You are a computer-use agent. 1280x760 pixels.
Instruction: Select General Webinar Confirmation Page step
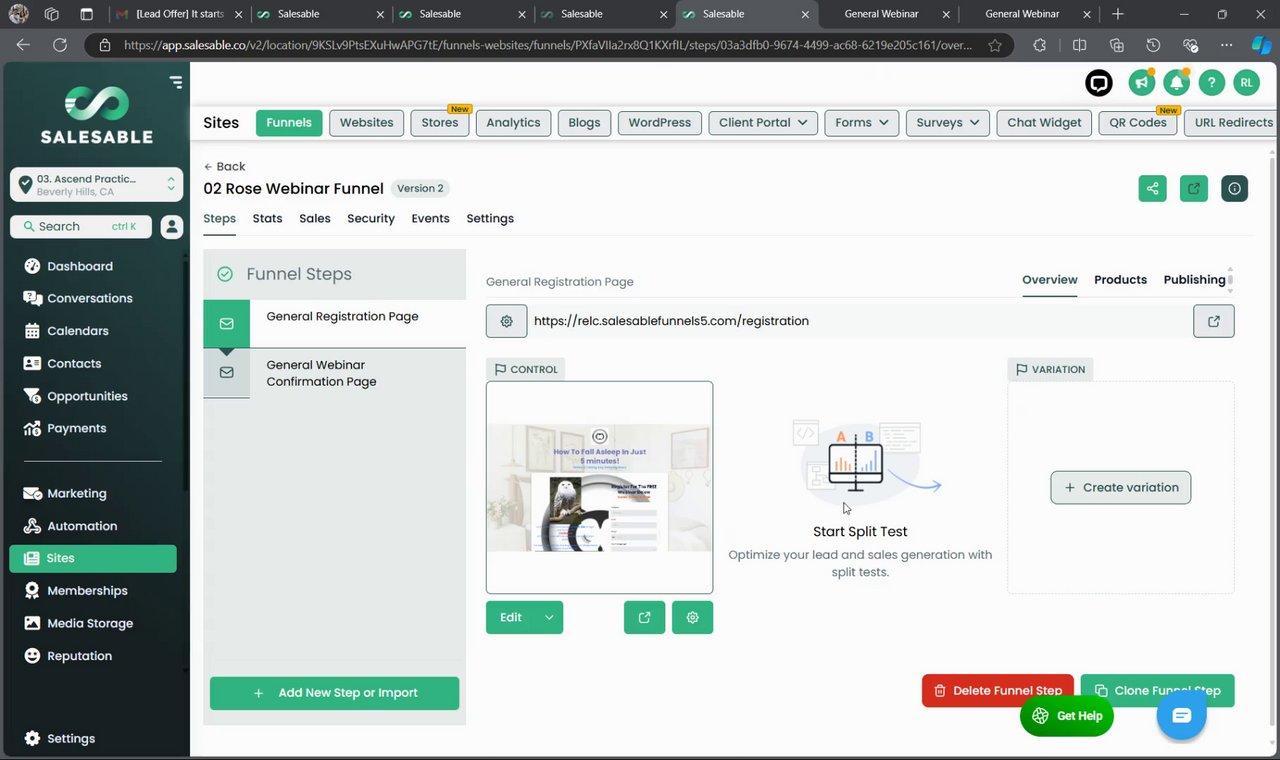pos(334,373)
